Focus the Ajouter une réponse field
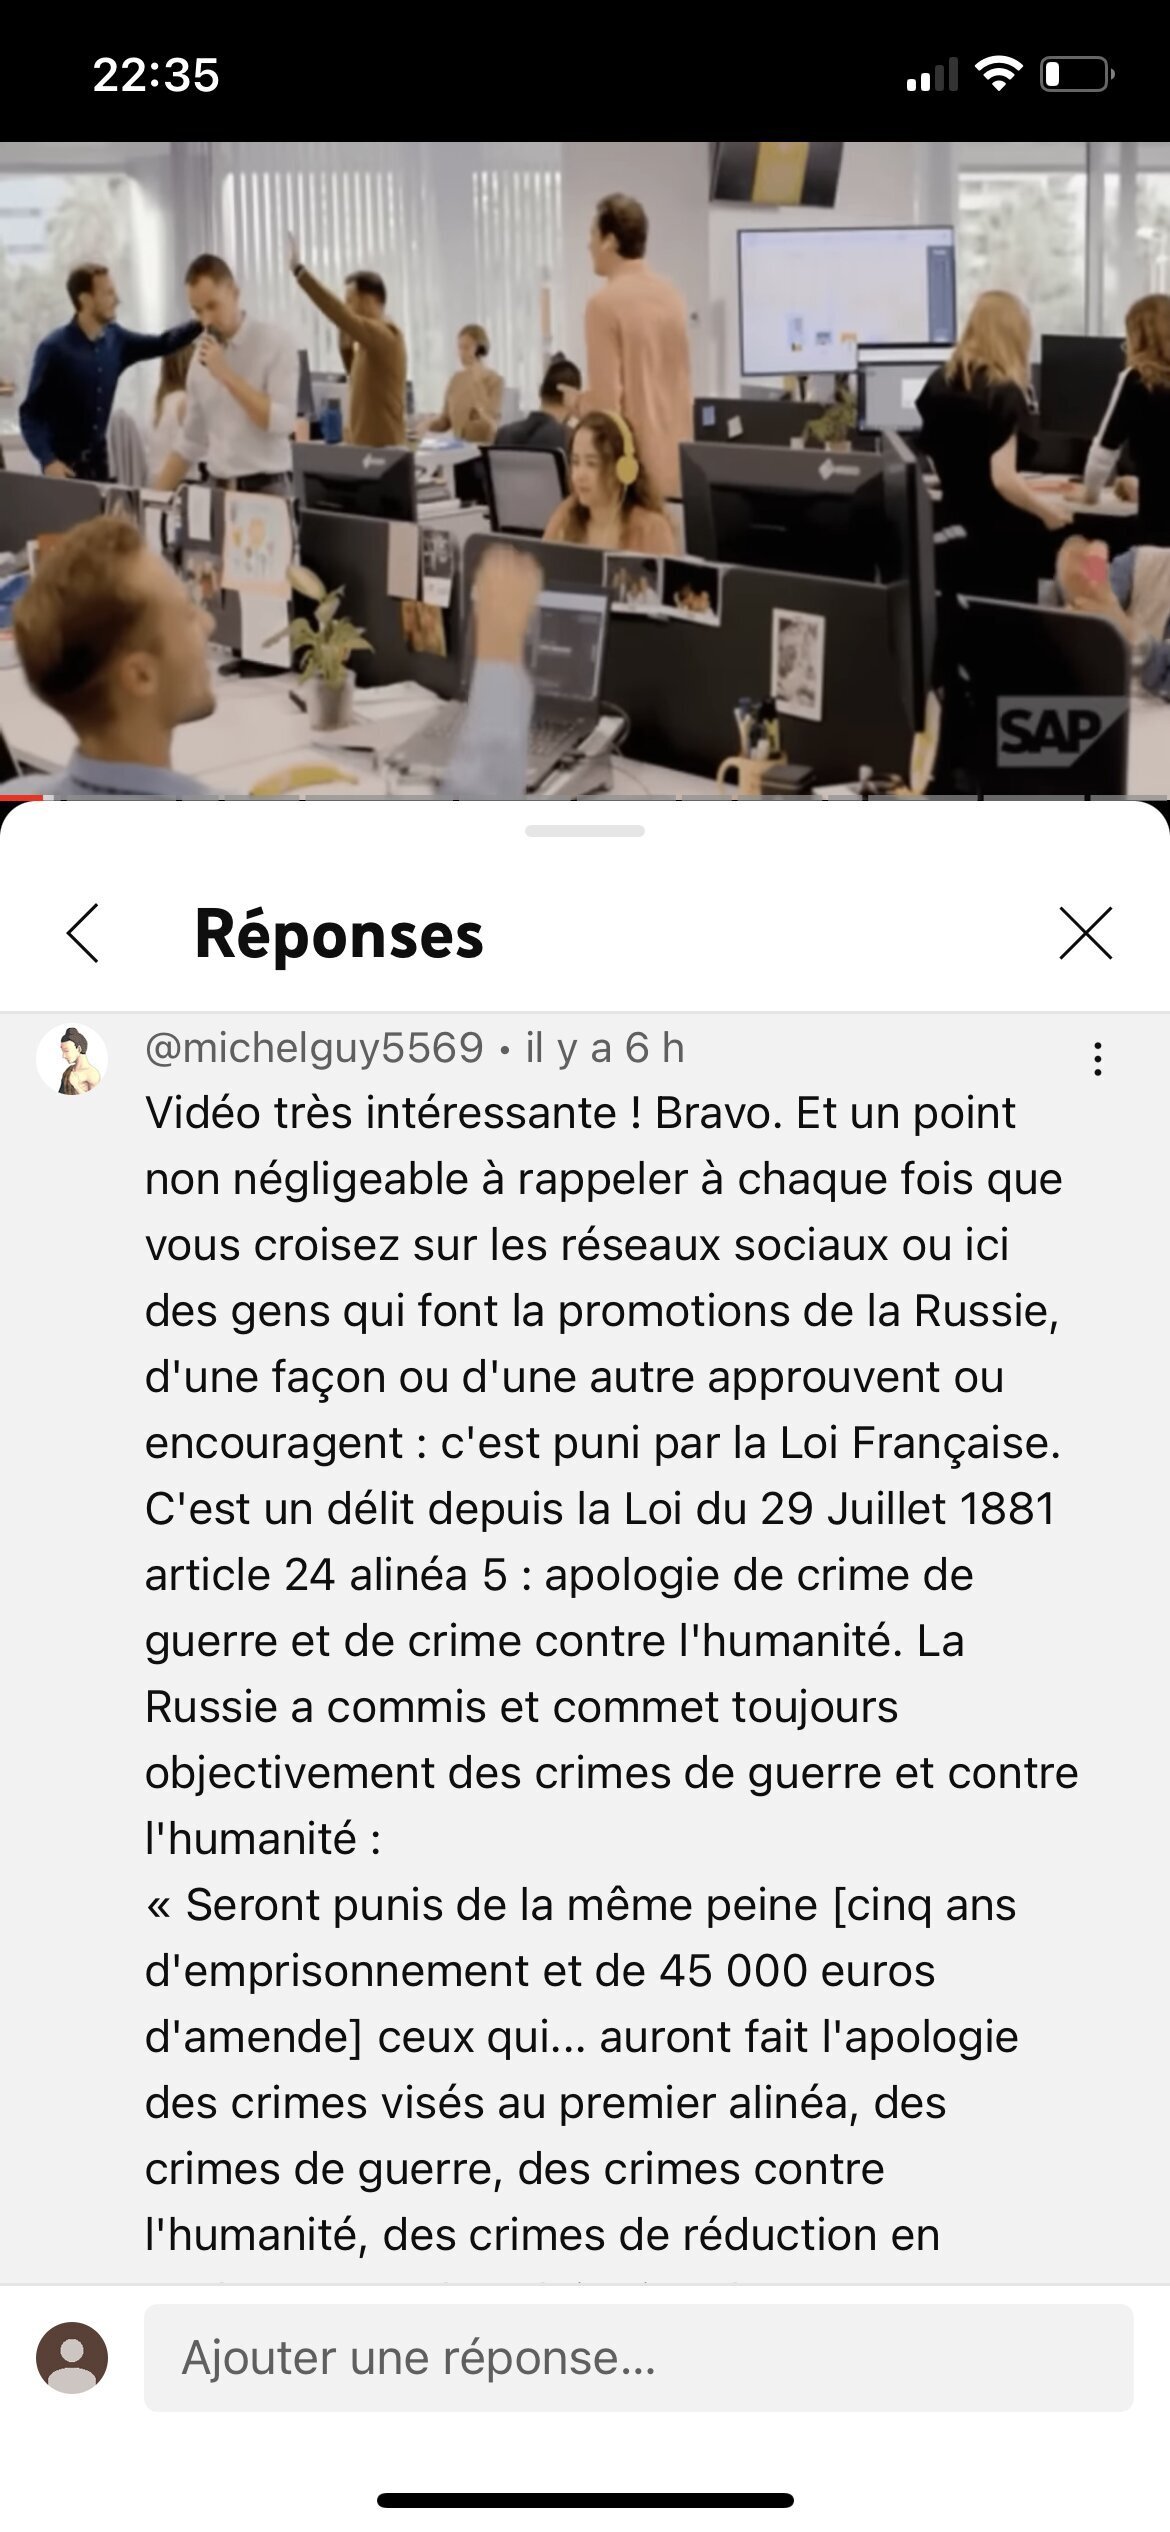This screenshot has width=1170, height=2532. tap(638, 2357)
